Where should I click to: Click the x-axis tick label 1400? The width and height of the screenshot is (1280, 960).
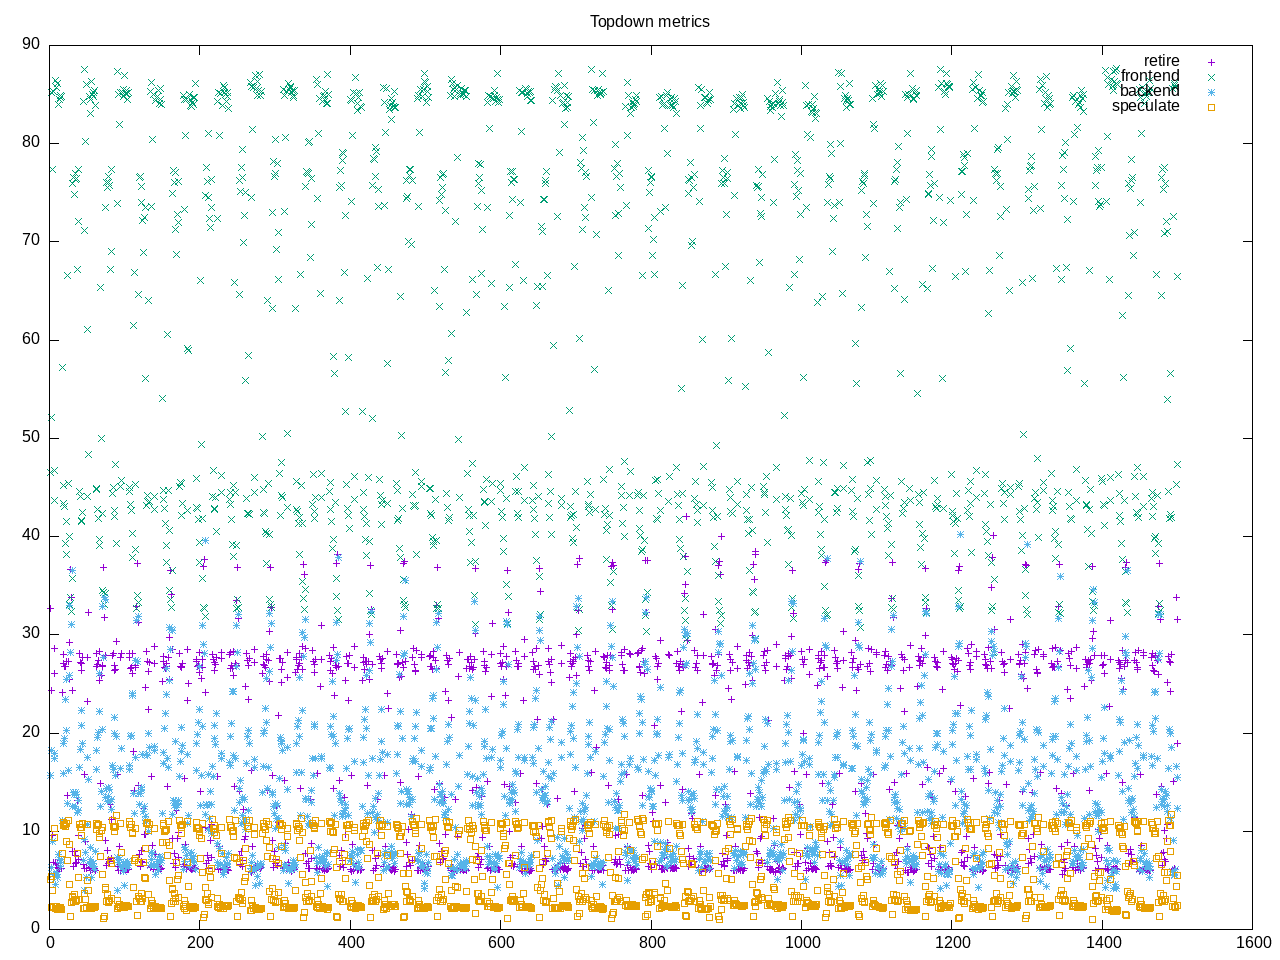pyautogui.click(x=1103, y=942)
